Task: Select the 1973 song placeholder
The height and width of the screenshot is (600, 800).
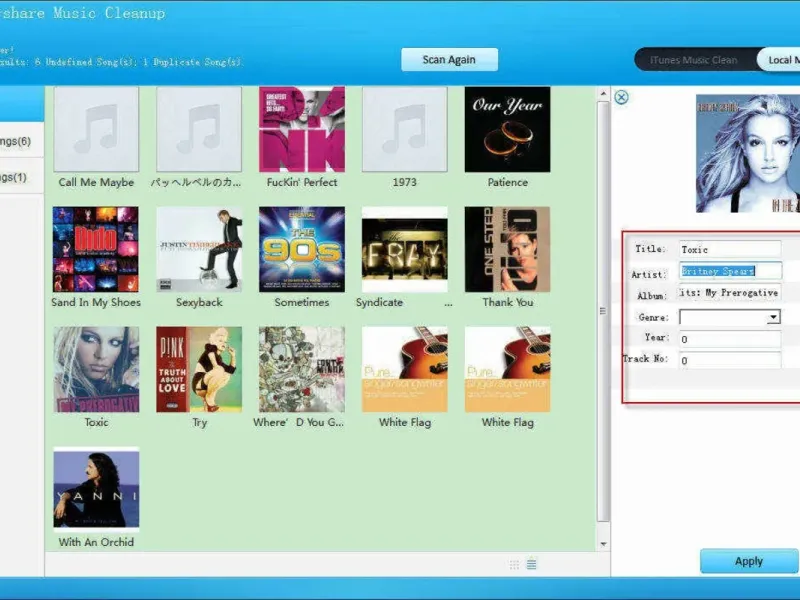Action: pyautogui.click(x=405, y=129)
